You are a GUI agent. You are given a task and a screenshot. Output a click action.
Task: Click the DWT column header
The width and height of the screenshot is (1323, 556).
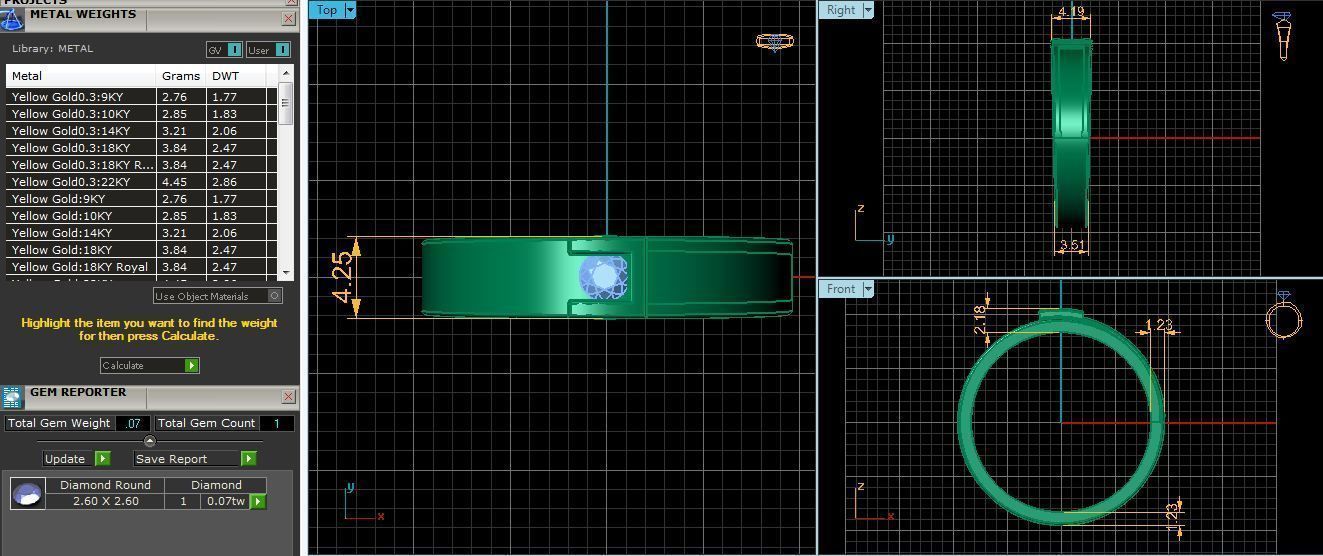pos(236,76)
